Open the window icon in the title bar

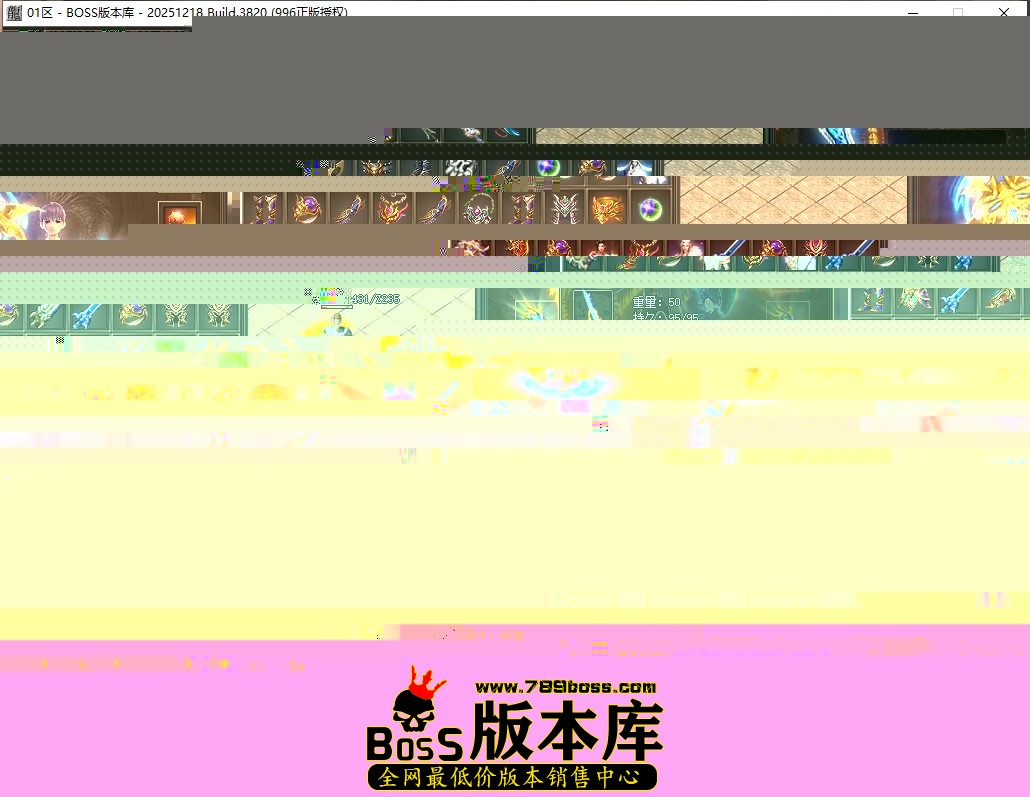pyautogui.click(x=14, y=12)
